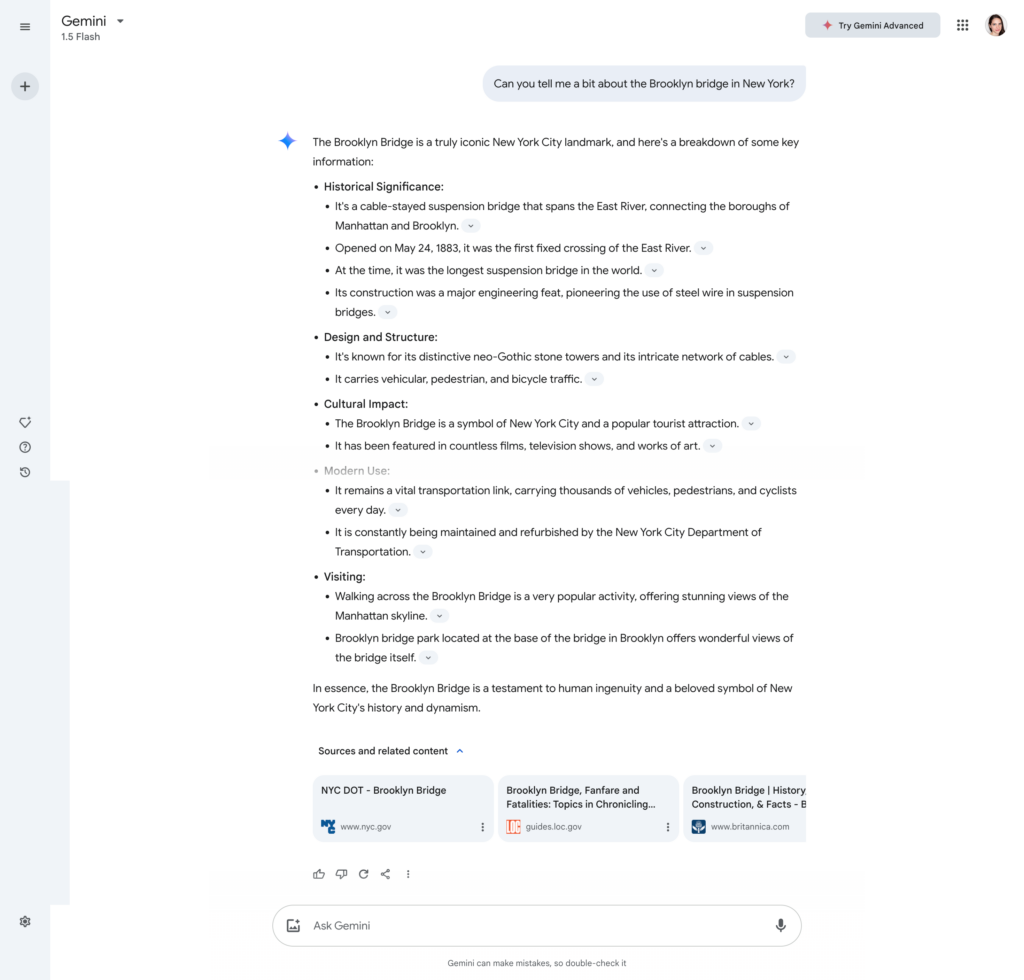Click '1.5 Flash' model label
This screenshot has height=980, width=1024.
pos(80,37)
